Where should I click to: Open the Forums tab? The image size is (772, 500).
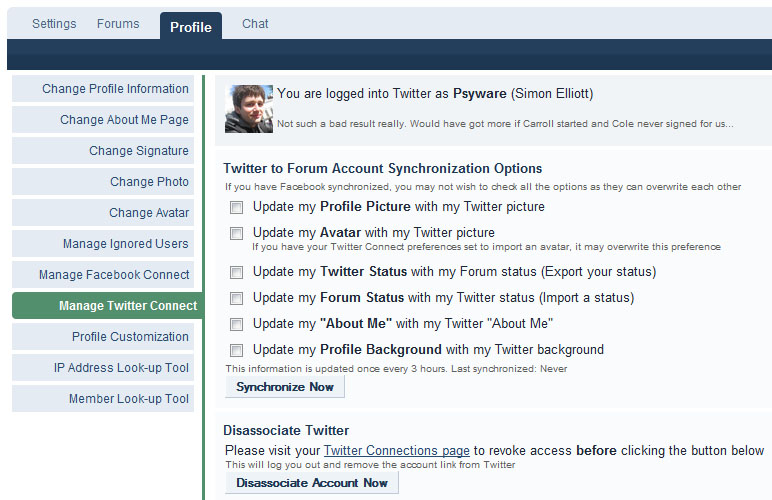pos(118,24)
